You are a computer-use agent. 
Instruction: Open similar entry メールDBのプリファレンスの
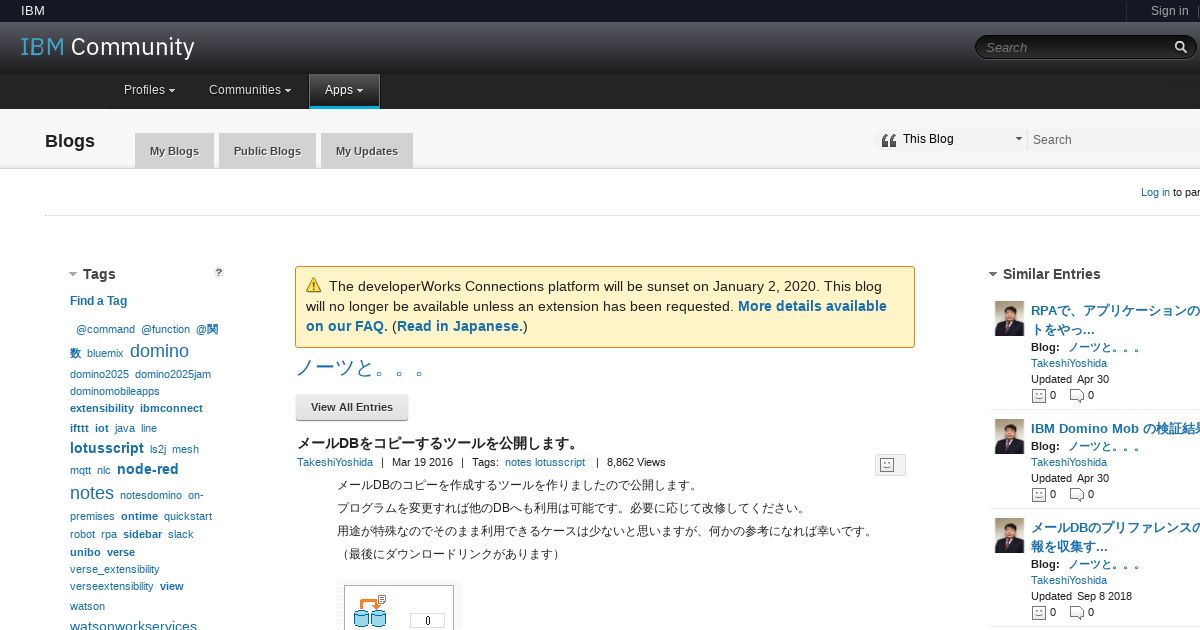click(x=1115, y=537)
